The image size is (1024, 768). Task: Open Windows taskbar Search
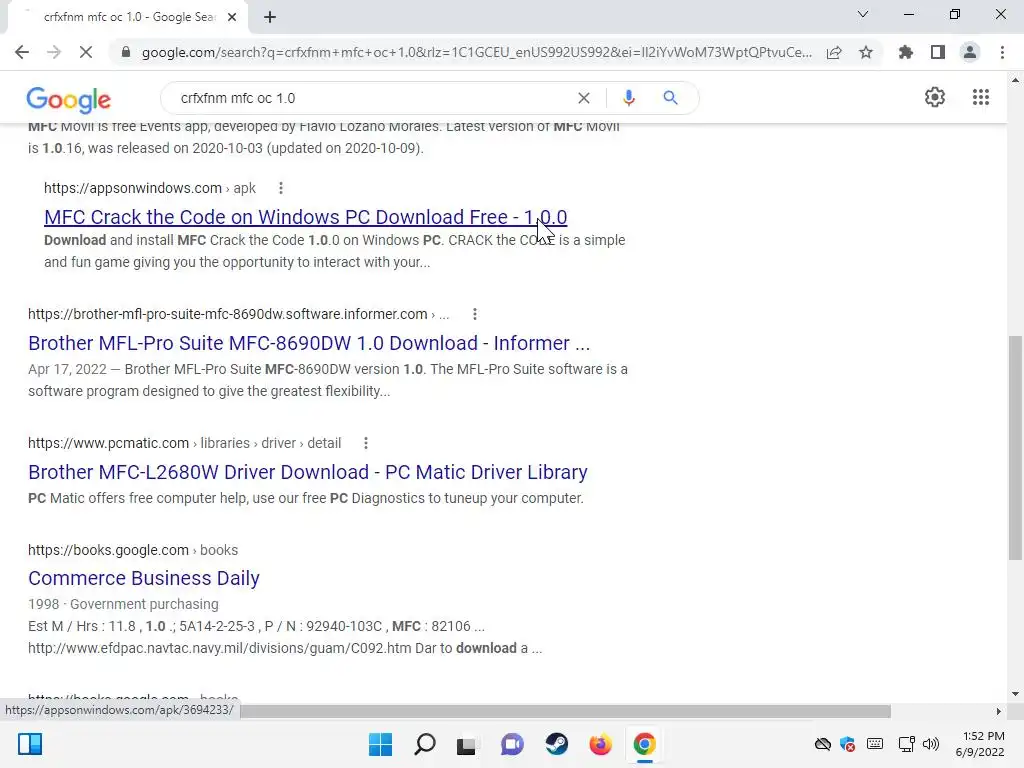[424, 744]
